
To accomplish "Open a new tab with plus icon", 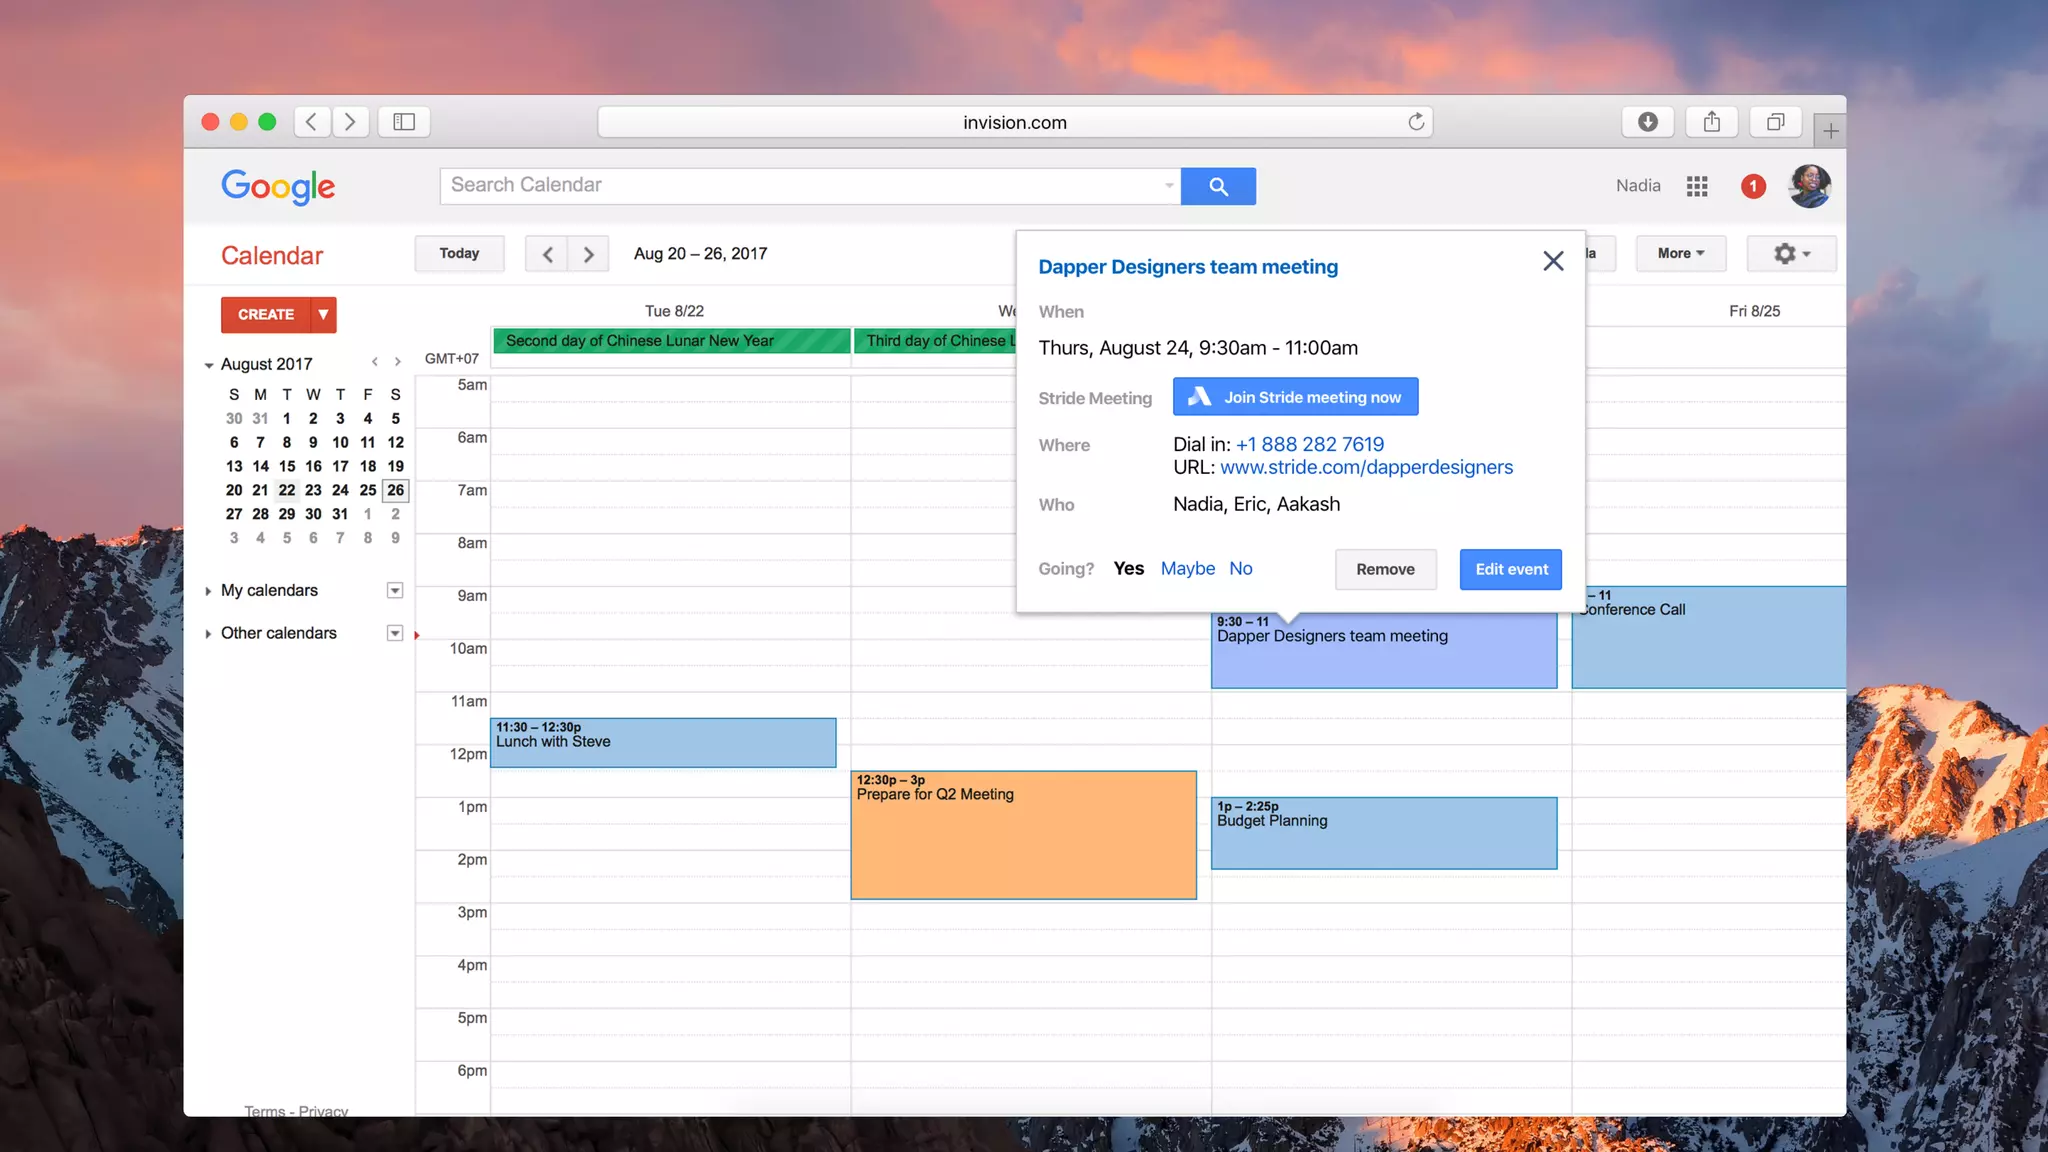I will click(x=1830, y=131).
